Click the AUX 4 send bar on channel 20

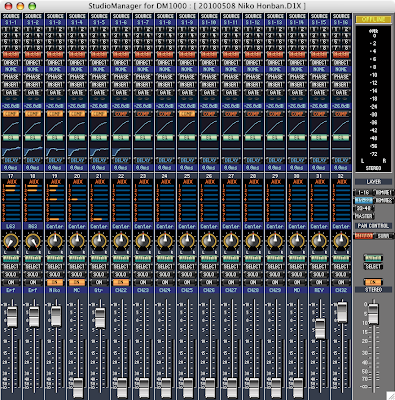point(79,199)
